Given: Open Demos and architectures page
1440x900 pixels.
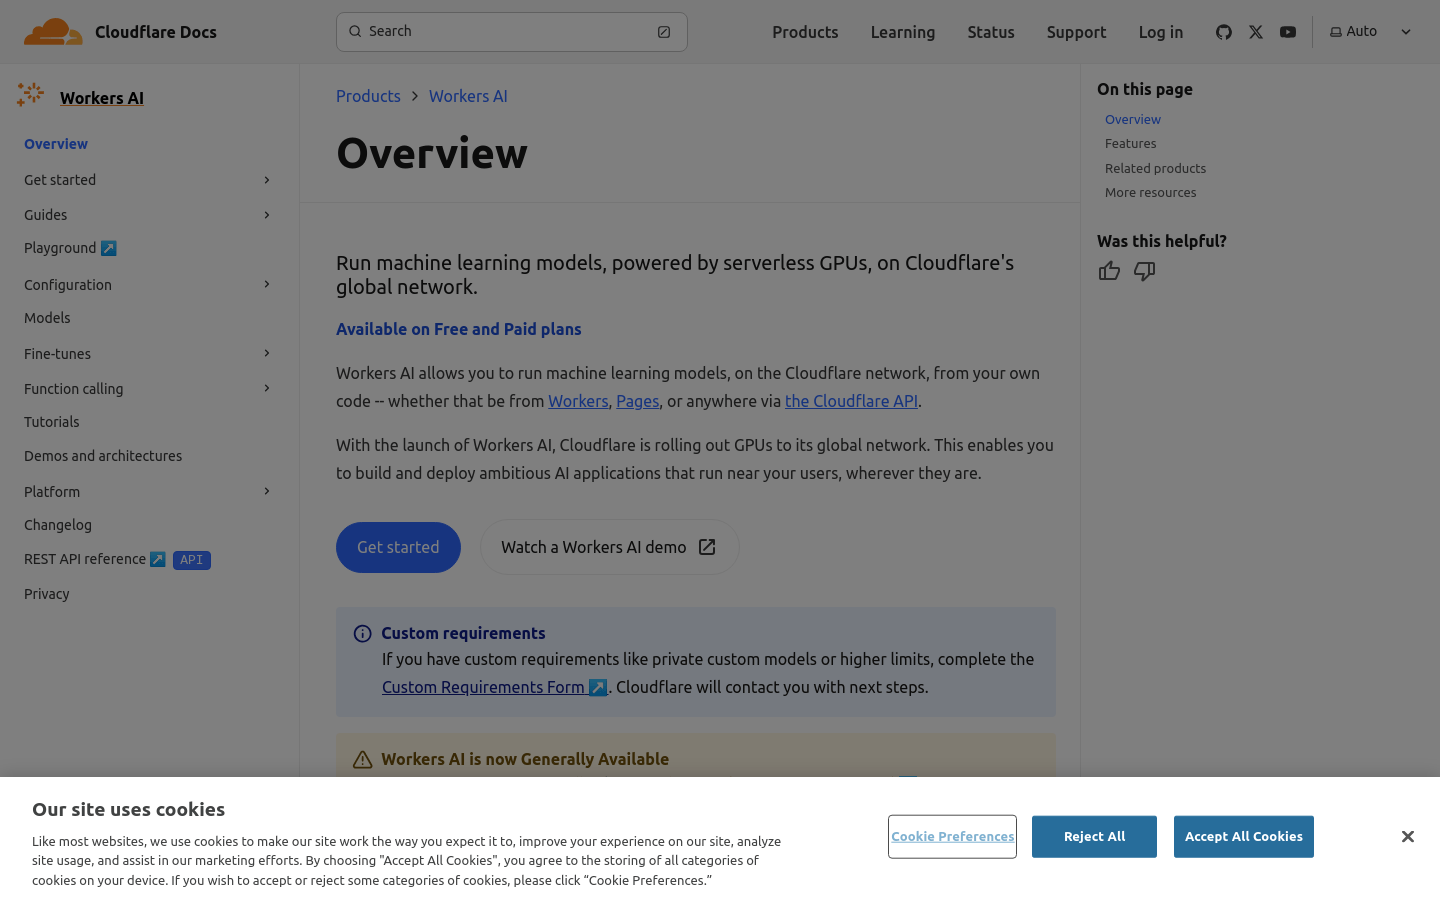Looking at the screenshot, I should point(103,456).
